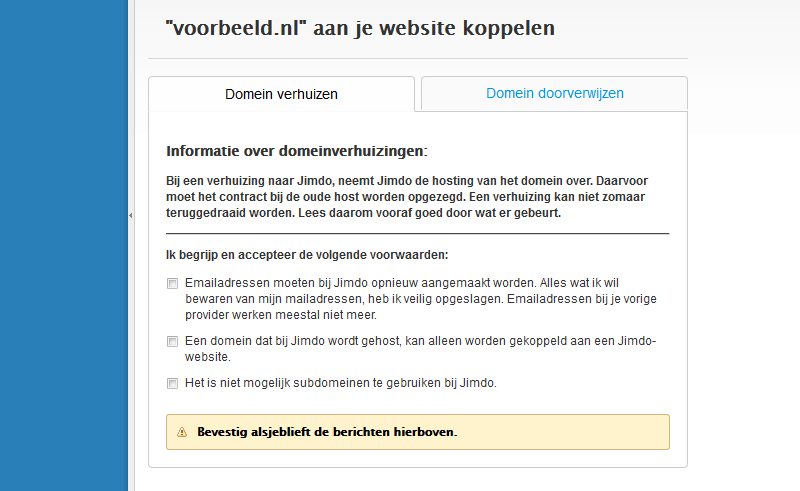Click the paragraph starting 'Bij een verhuizing naar Jimdo'
This screenshot has width=800, height=491.
407,197
